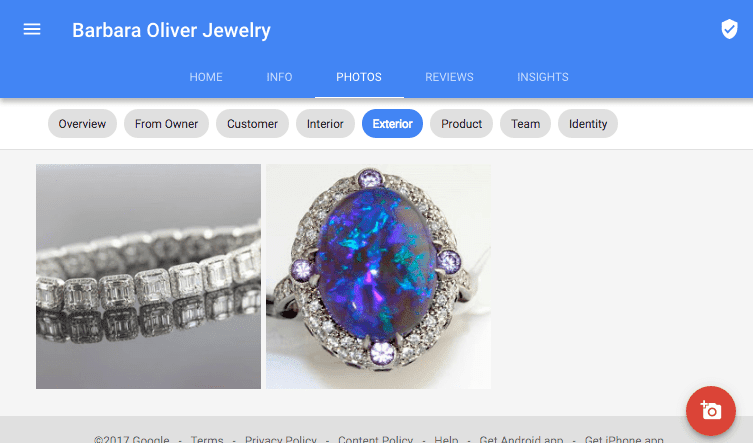This screenshot has height=443, width=753.
Task: Select the Overview photo filter chip
Action: 82,124
